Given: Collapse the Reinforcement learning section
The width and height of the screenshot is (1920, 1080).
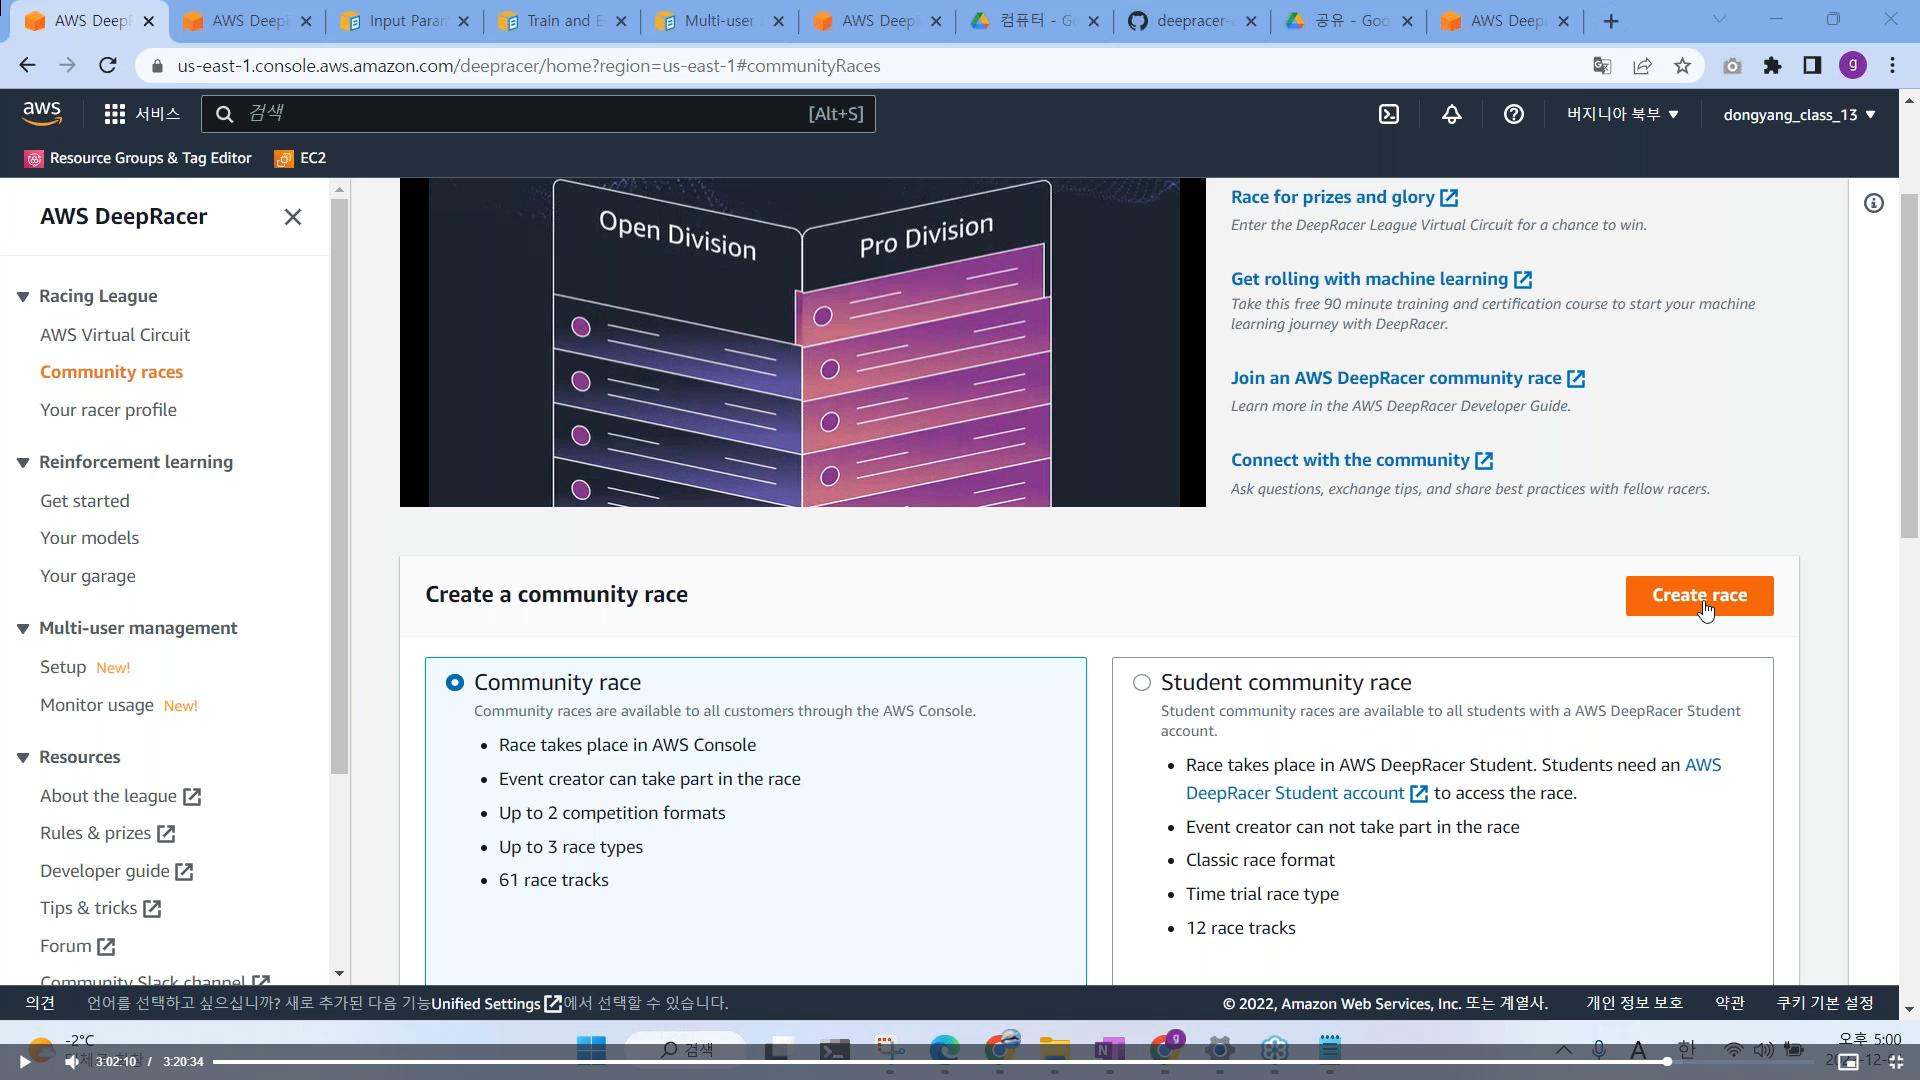Looking at the screenshot, I should tap(23, 463).
